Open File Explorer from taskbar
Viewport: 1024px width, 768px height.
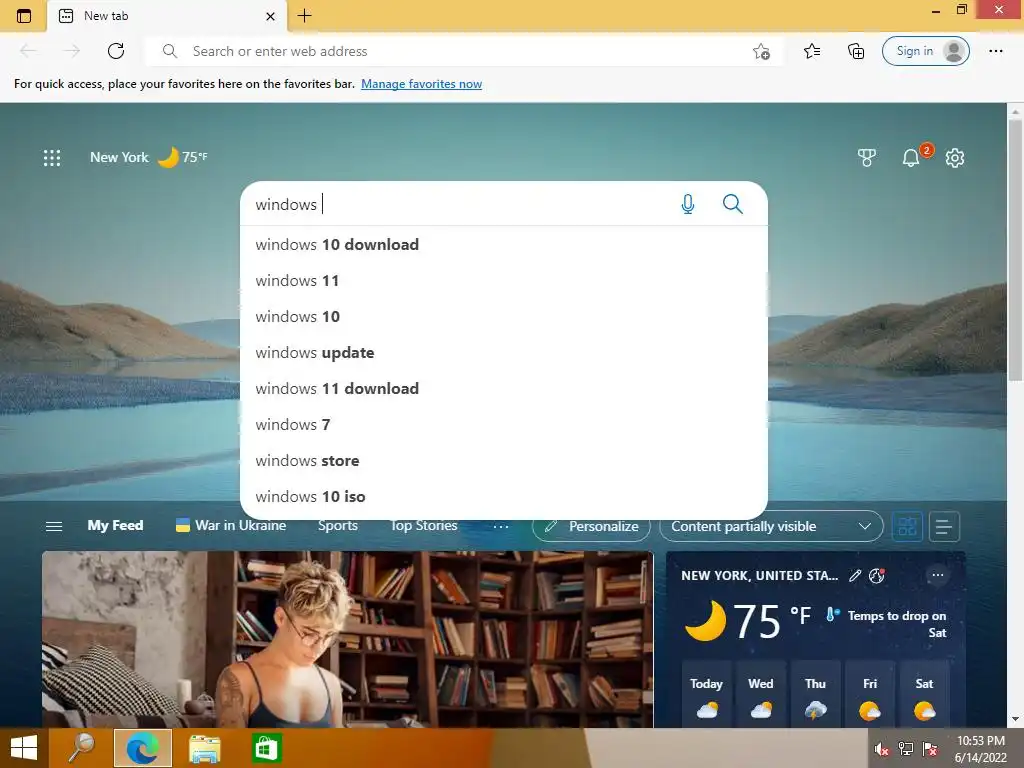(204, 748)
